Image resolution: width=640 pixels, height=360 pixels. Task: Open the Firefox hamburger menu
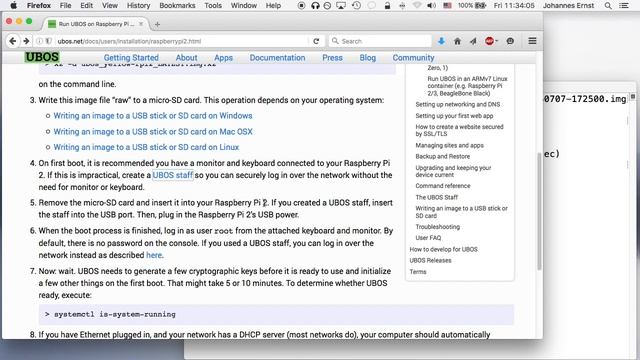coord(532,41)
